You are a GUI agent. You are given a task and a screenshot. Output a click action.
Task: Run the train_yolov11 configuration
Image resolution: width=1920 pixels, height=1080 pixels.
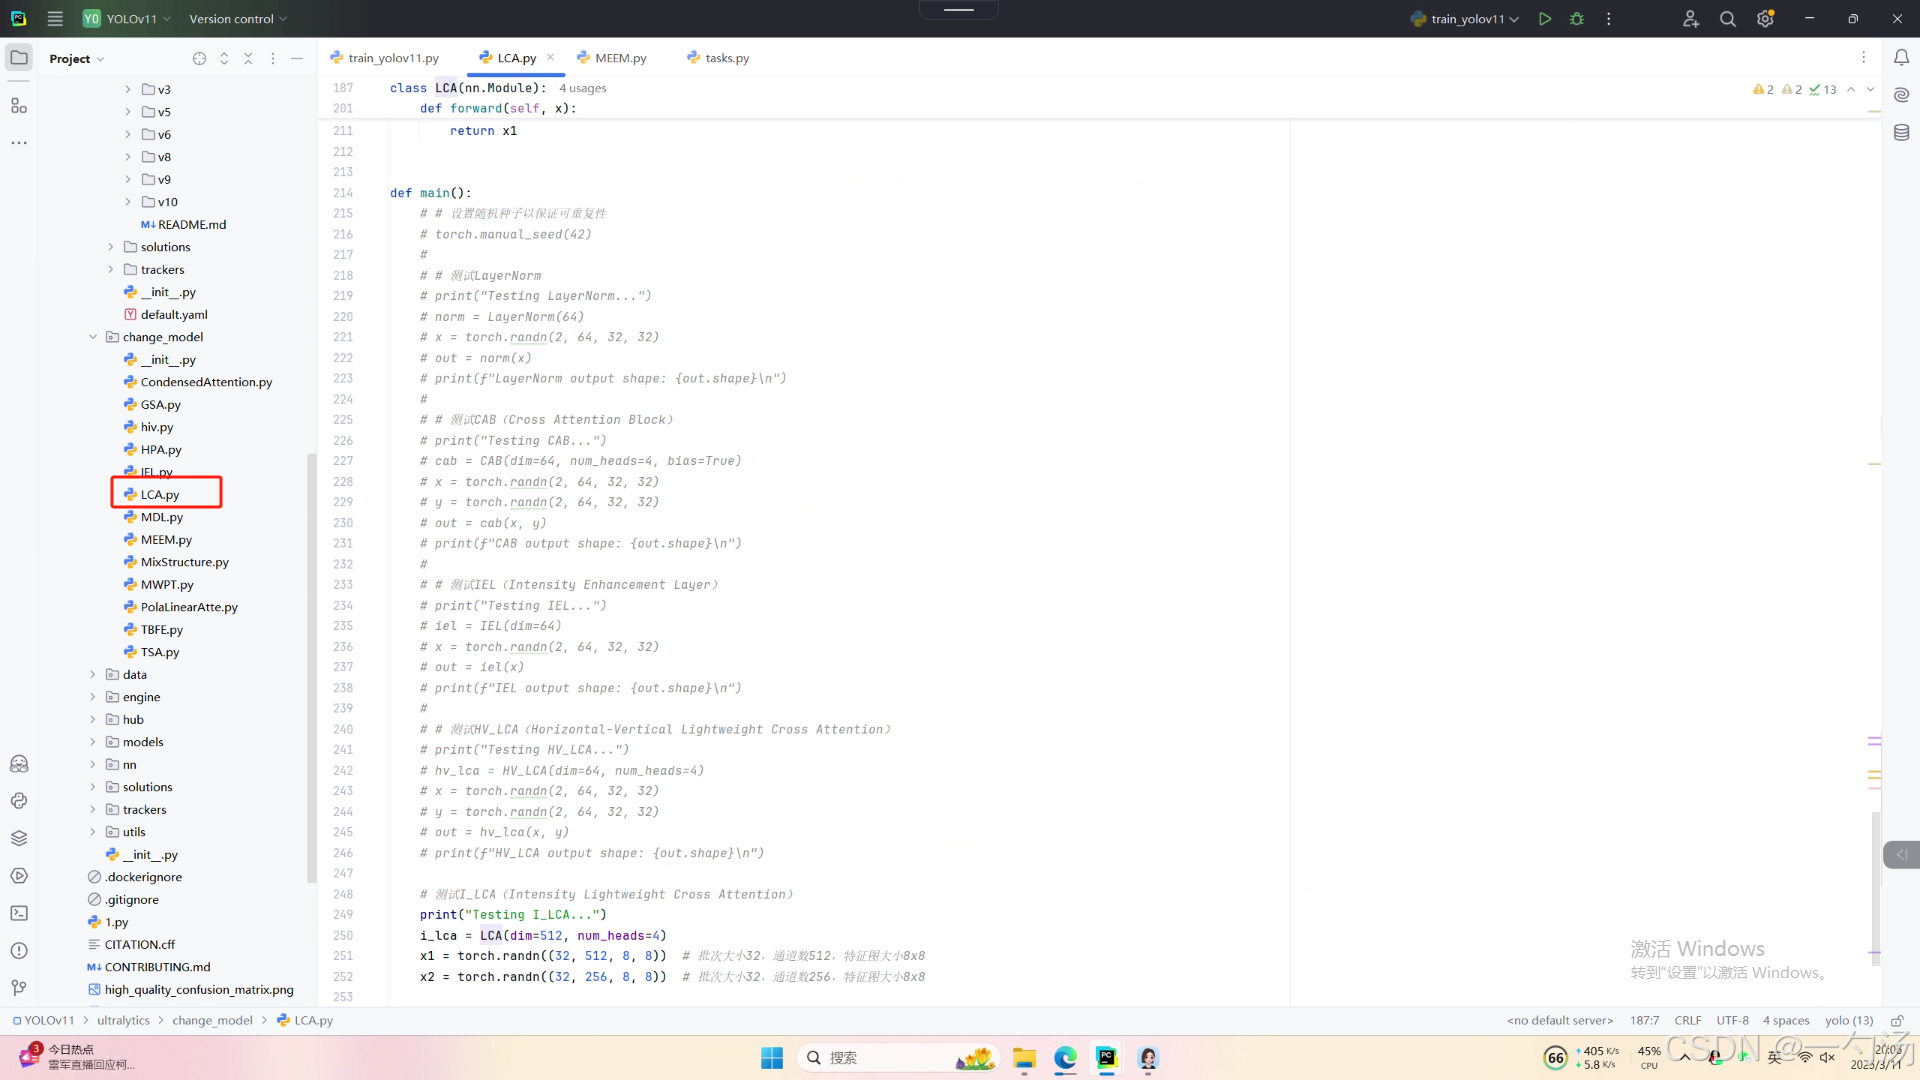pyautogui.click(x=1545, y=19)
